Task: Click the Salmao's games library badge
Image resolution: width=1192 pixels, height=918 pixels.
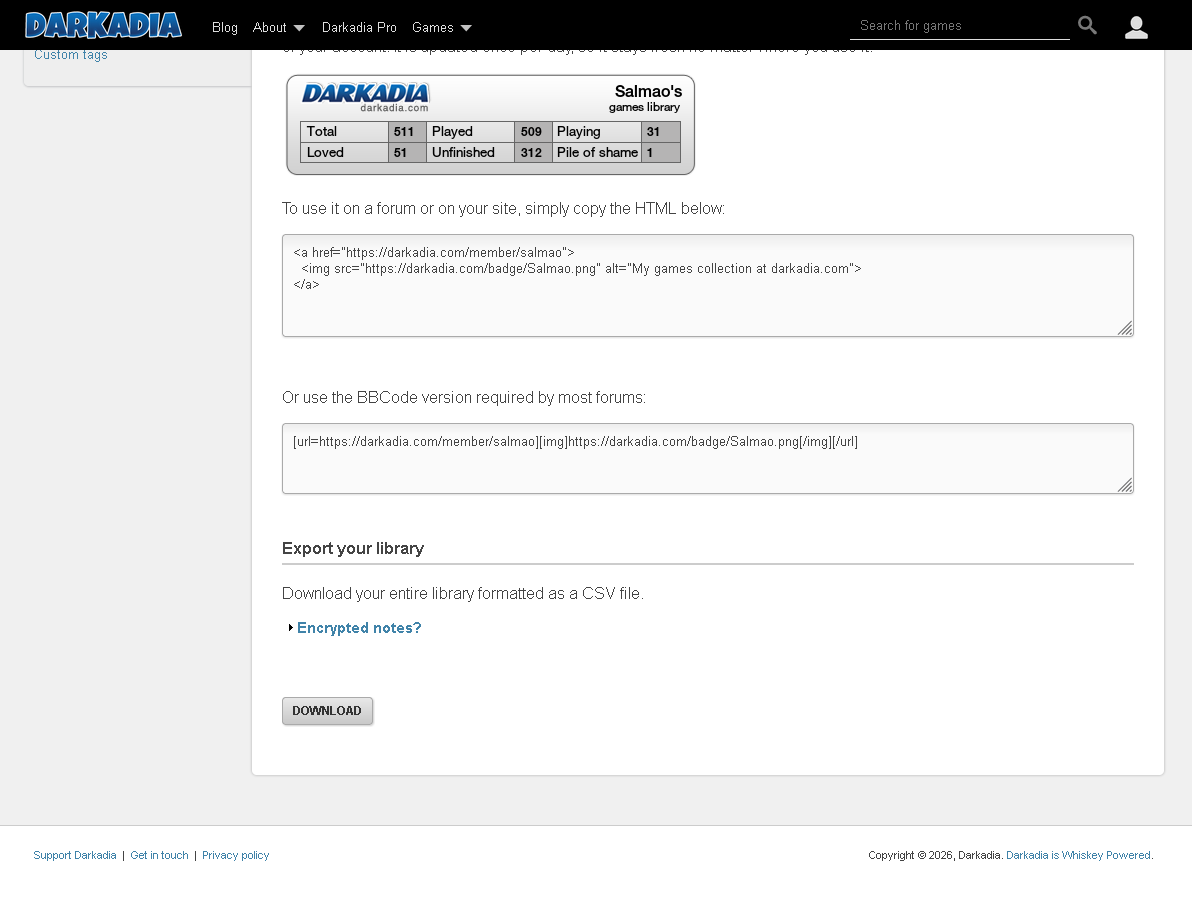Action: point(490,125)
